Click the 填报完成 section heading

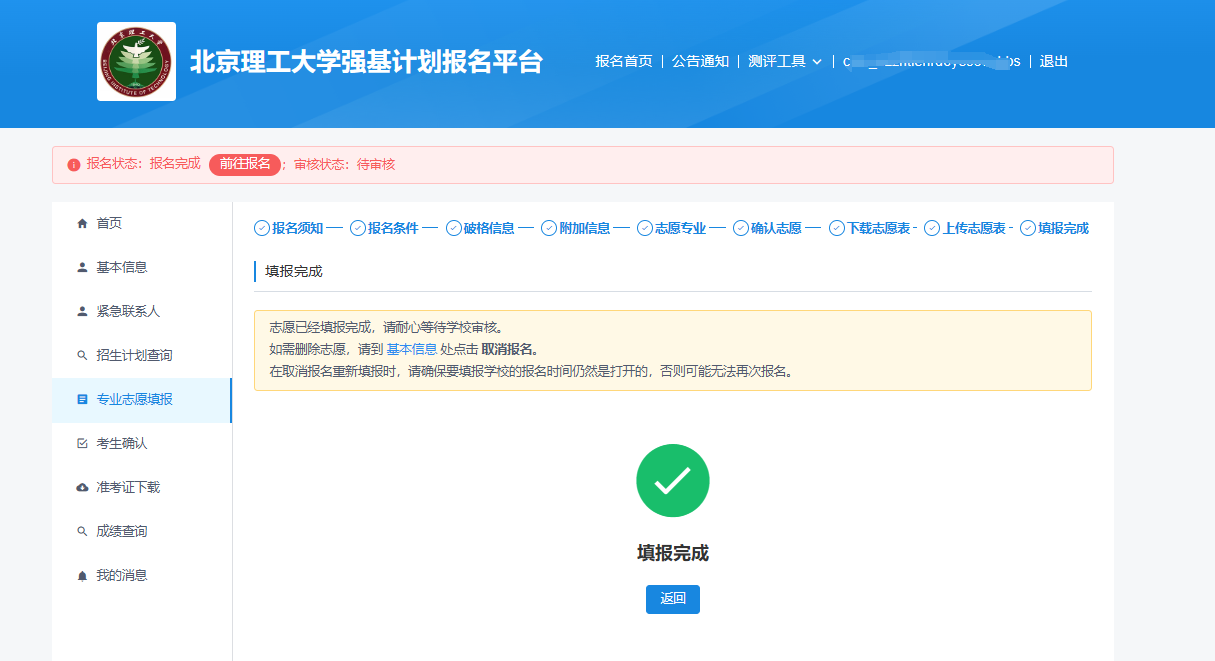pyautogui.click(x=294, y=271)
